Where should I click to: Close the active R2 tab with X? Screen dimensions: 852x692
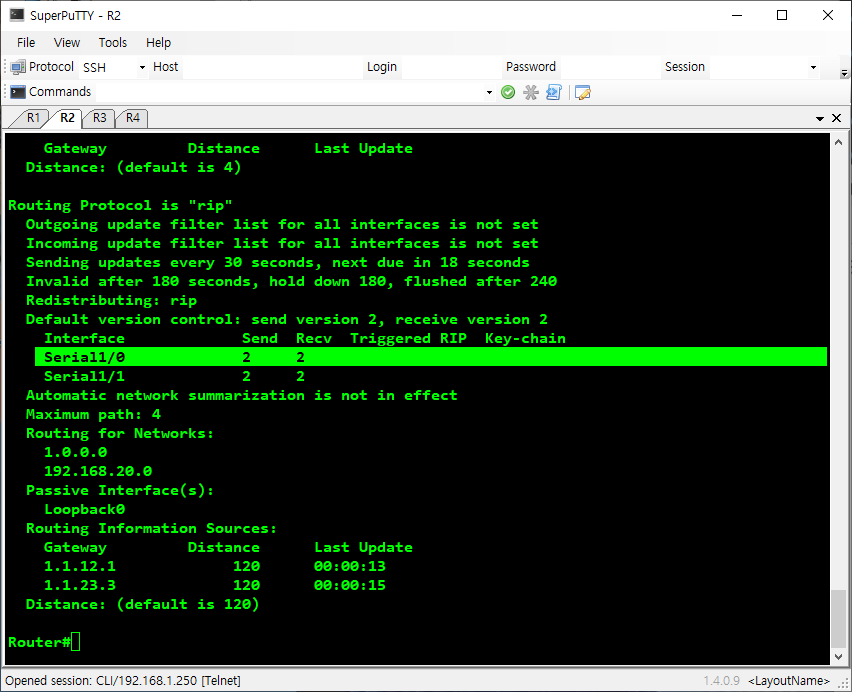(837, 118)
